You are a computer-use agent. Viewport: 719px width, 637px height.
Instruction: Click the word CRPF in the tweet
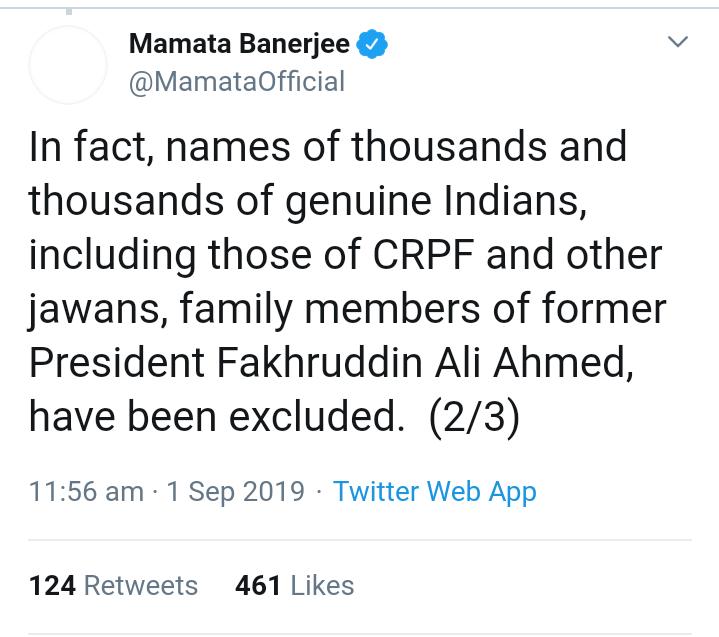pyautogui.click(x=423, y=255)
